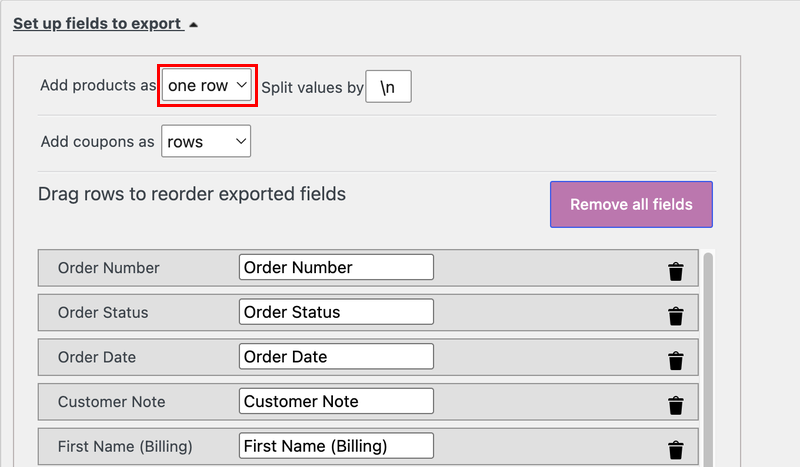
Task: Delete the Order Date field
Action: [676, 360]
